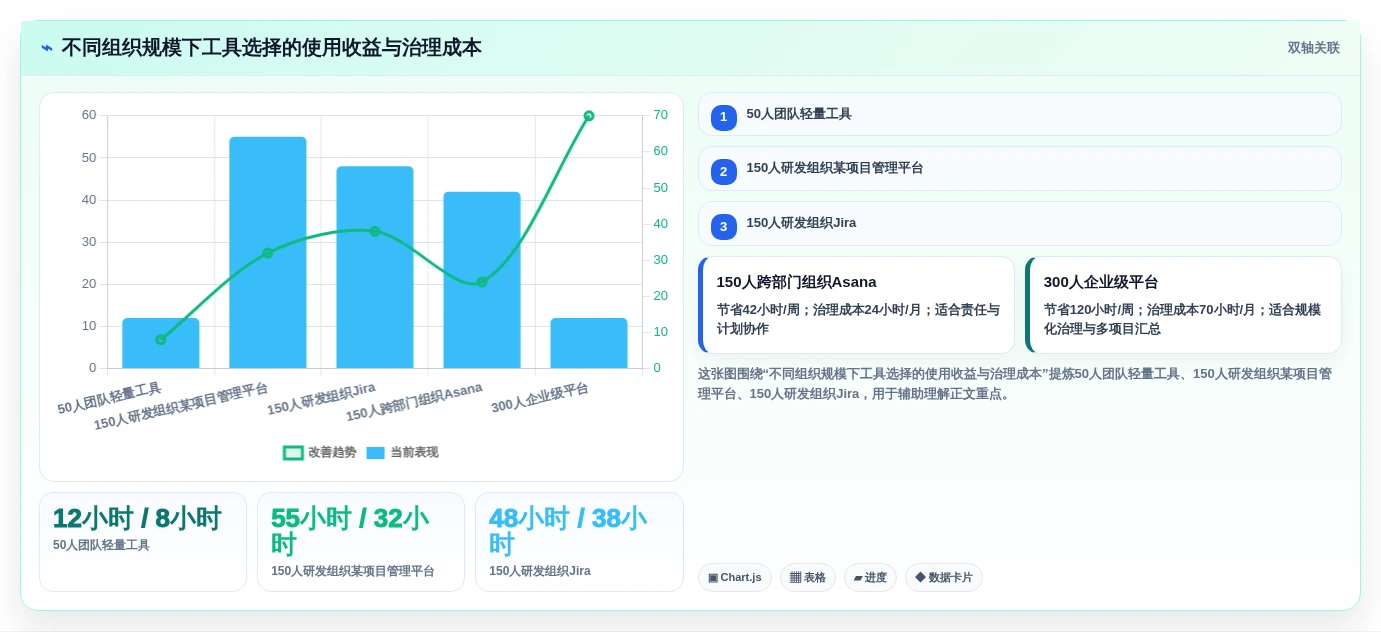Click the 数据卡片 tag

[x=944, y=577]
